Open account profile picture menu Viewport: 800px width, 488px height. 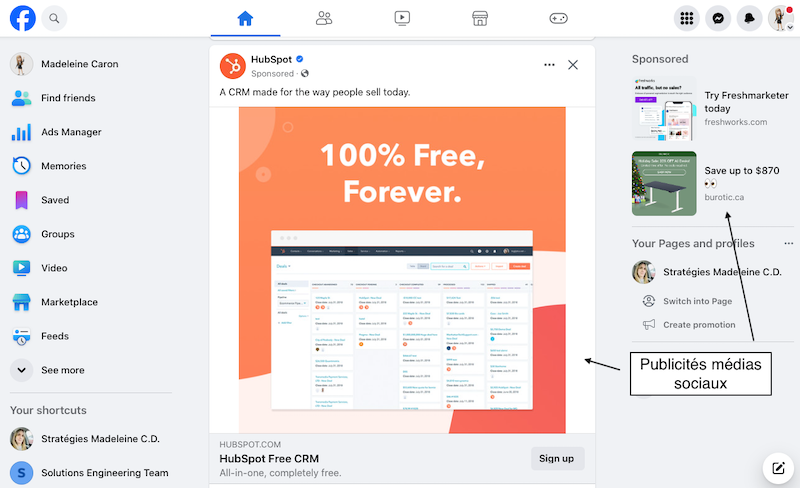(781, 18)
